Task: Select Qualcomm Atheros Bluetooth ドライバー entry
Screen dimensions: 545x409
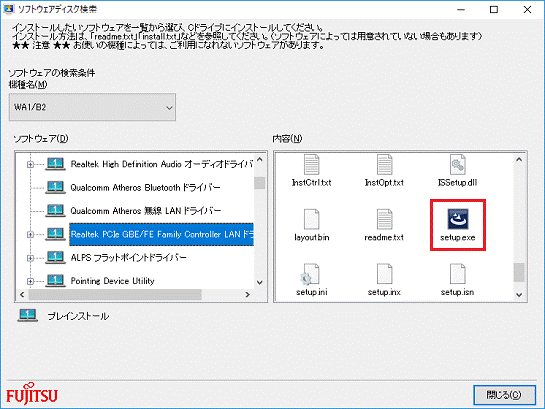Action: click(x=145, y=188)
